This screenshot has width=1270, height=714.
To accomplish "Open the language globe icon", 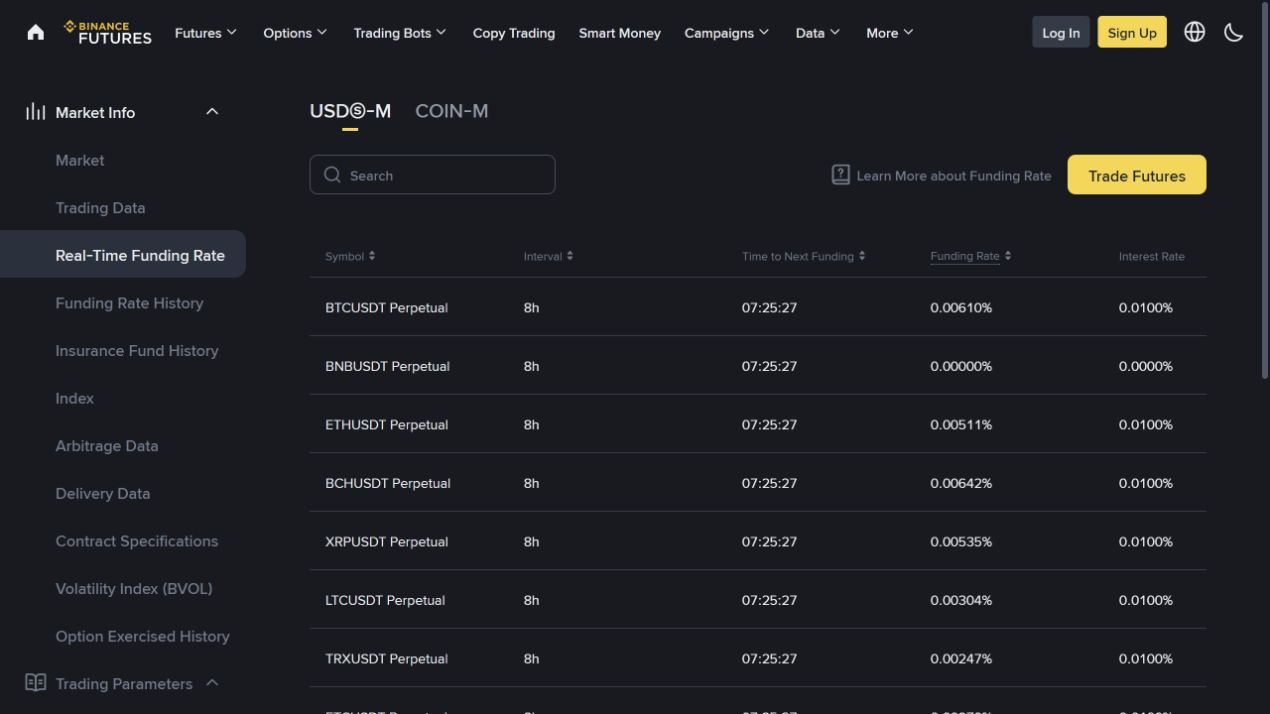I will point(1194,32).
